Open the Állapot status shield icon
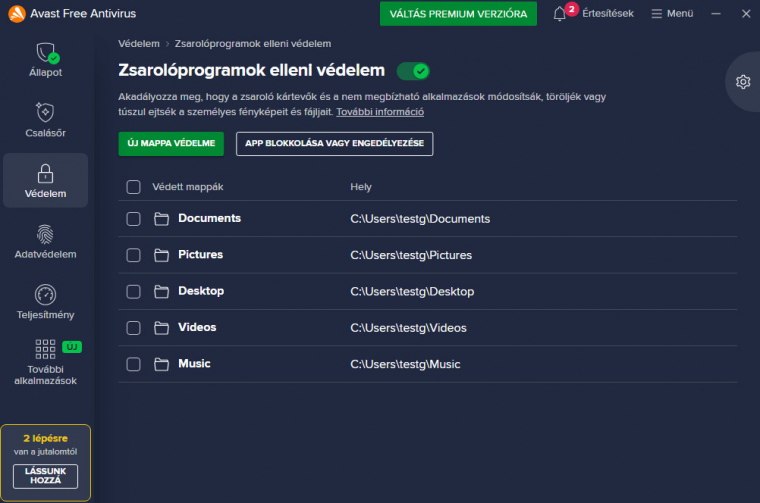 click(x=45, y=53)
